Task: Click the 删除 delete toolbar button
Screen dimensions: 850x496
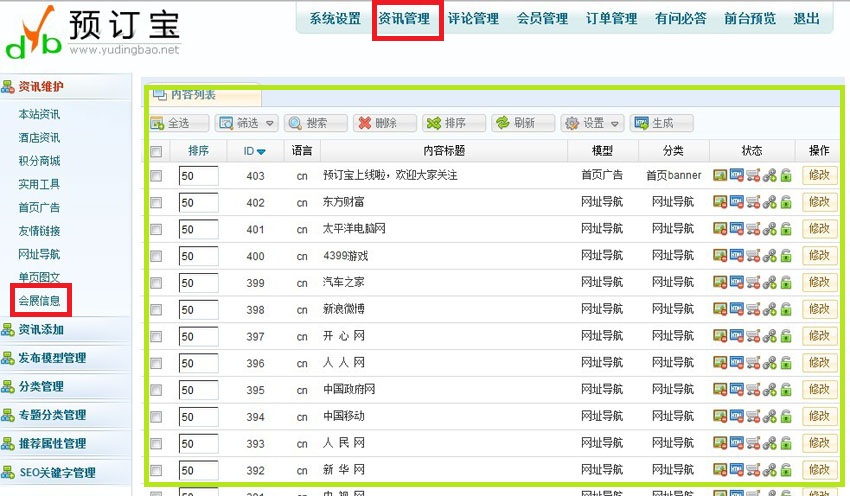Action: 385,123
